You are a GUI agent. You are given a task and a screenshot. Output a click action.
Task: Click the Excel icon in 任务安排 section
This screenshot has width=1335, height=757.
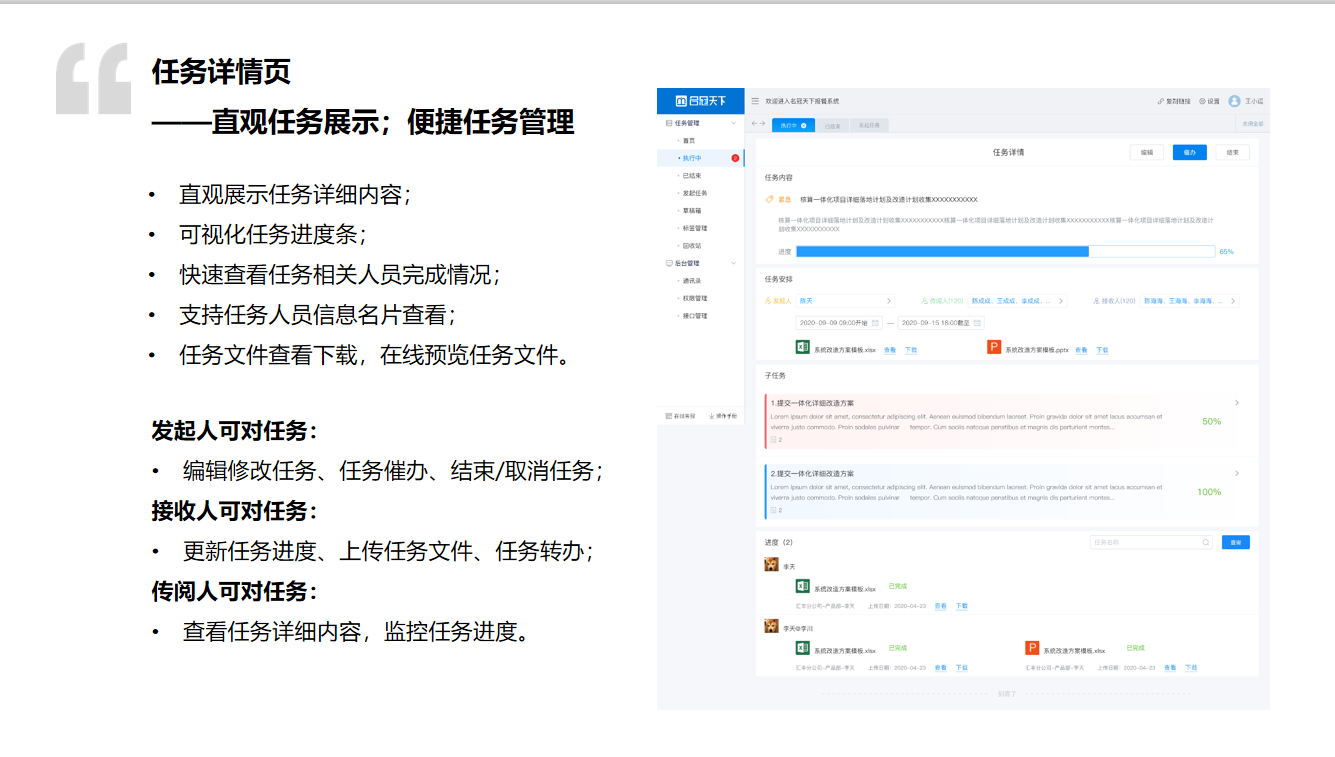pos(802,347)
